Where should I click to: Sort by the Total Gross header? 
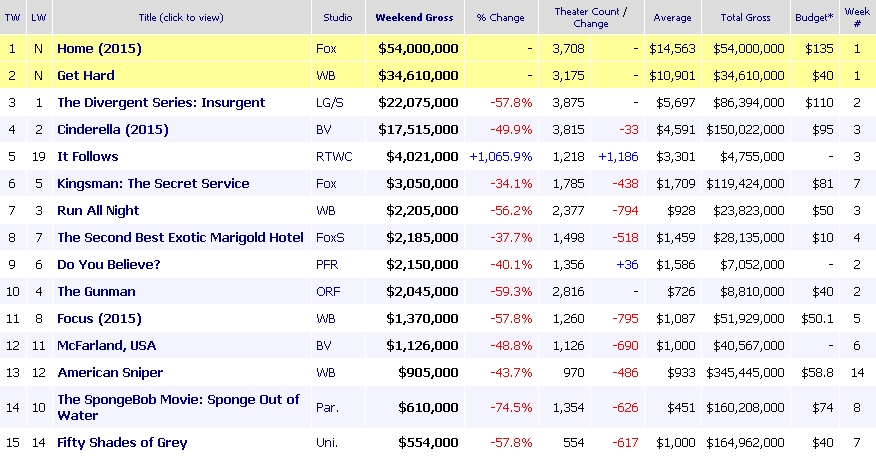pyautogui.click(x=745, y=17)
